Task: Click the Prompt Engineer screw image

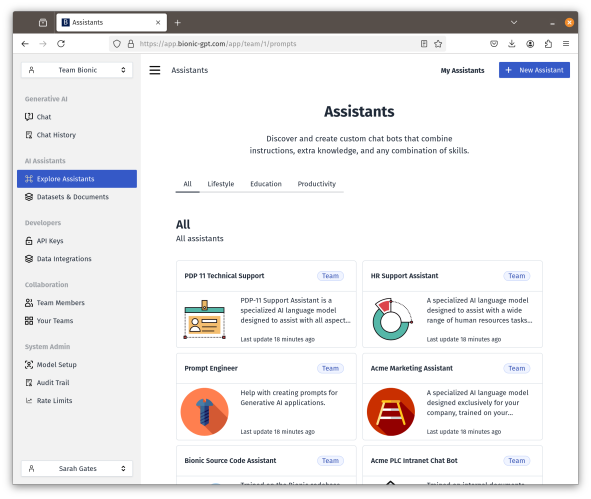Action: [205, 412]
